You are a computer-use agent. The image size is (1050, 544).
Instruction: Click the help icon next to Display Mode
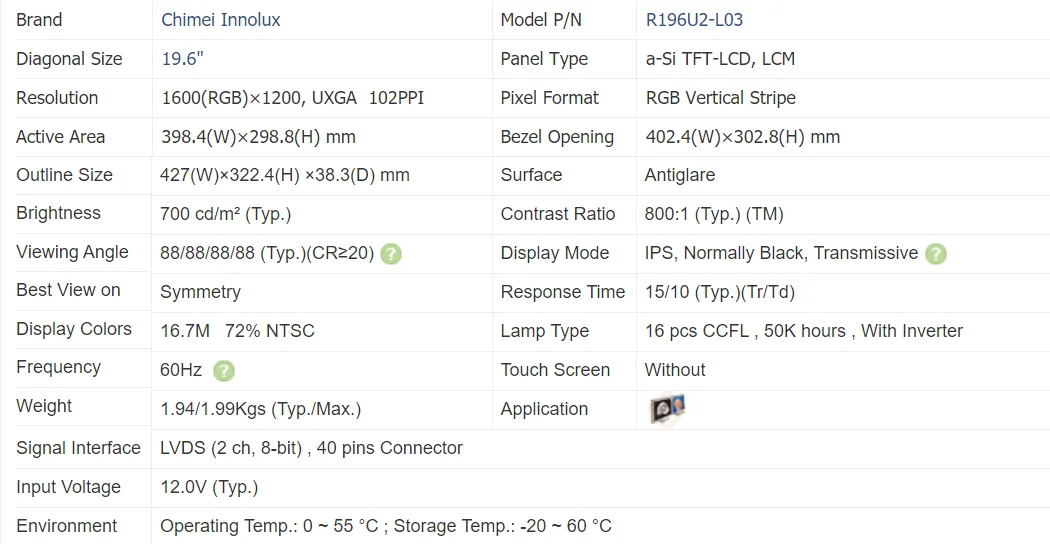(x=935, y=254)
